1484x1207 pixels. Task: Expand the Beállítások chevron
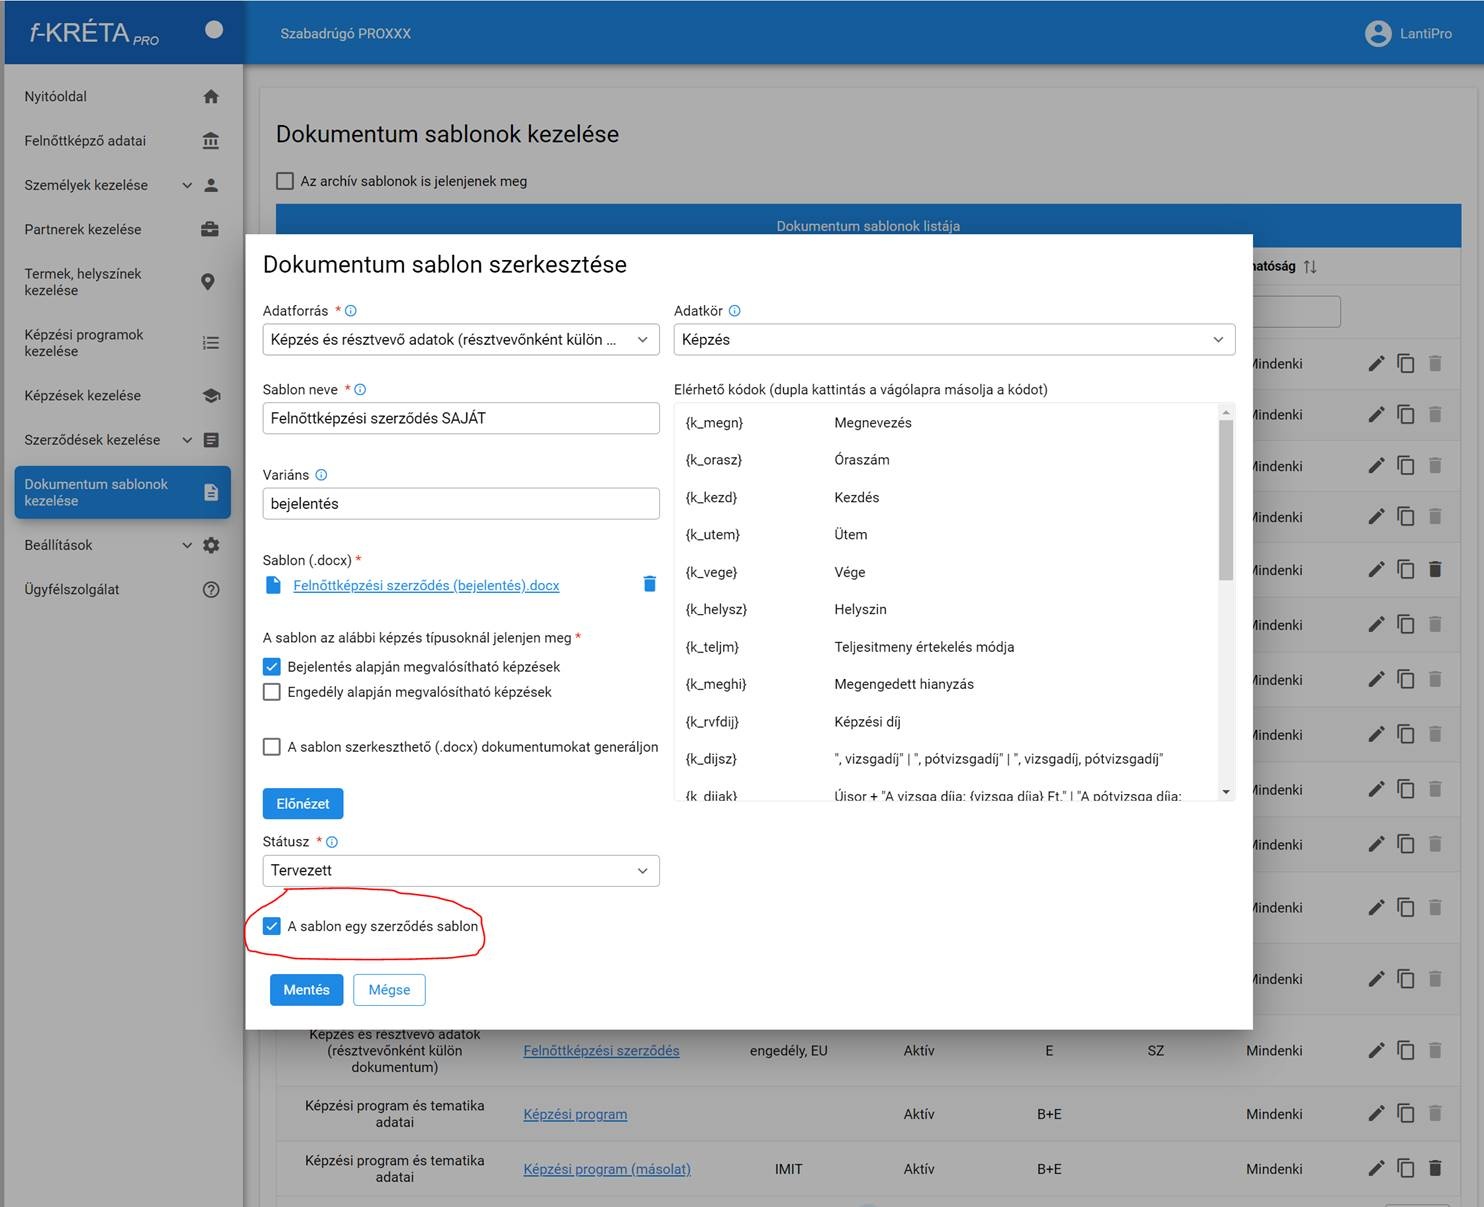coord(187,545)
